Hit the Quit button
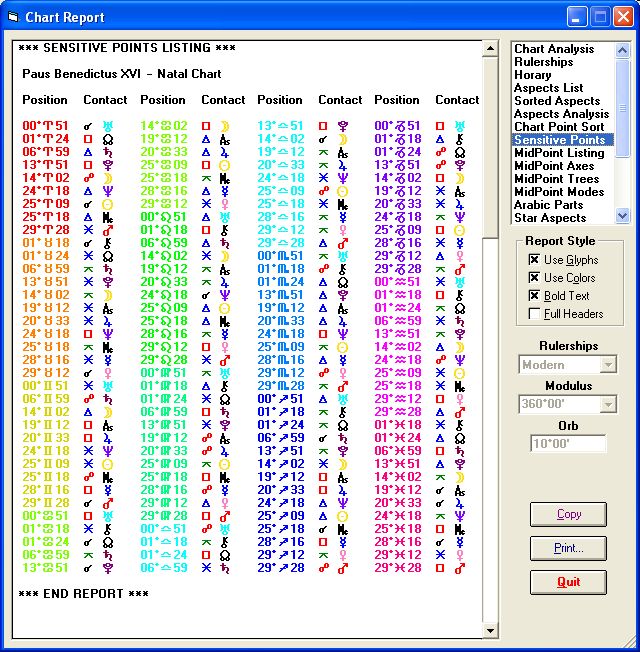The image size is (640, 652). pyautogui.click(x=568, y=582)
